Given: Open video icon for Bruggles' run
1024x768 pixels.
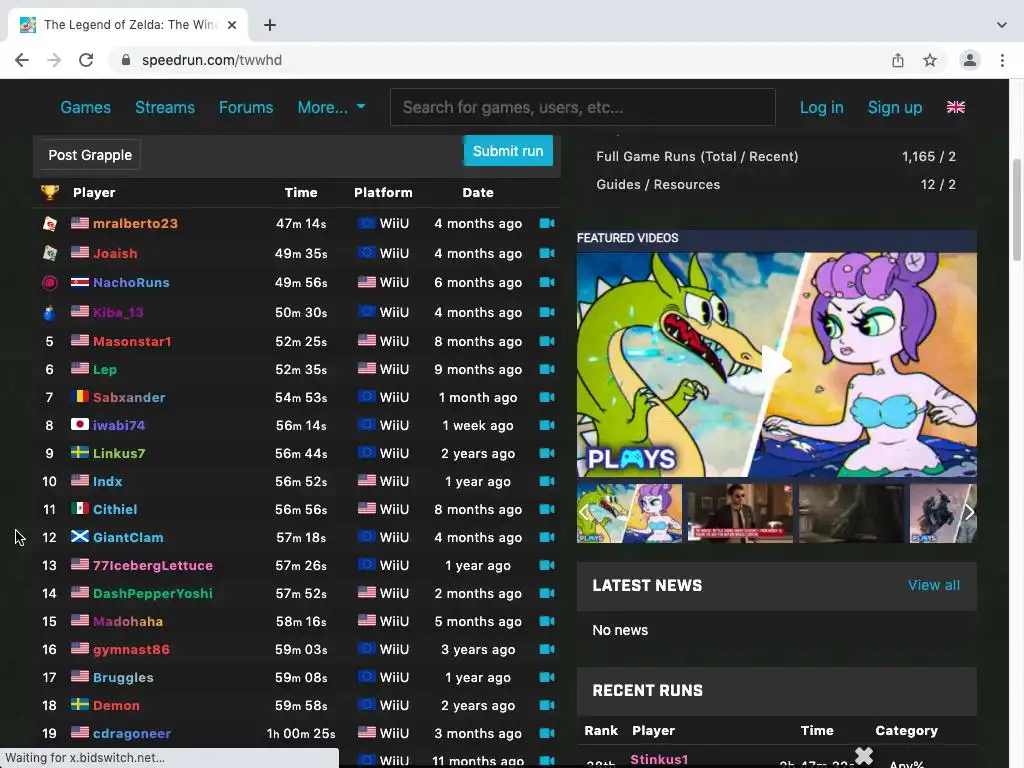Looking at the screenshot, I should click(x=547, y=678).
